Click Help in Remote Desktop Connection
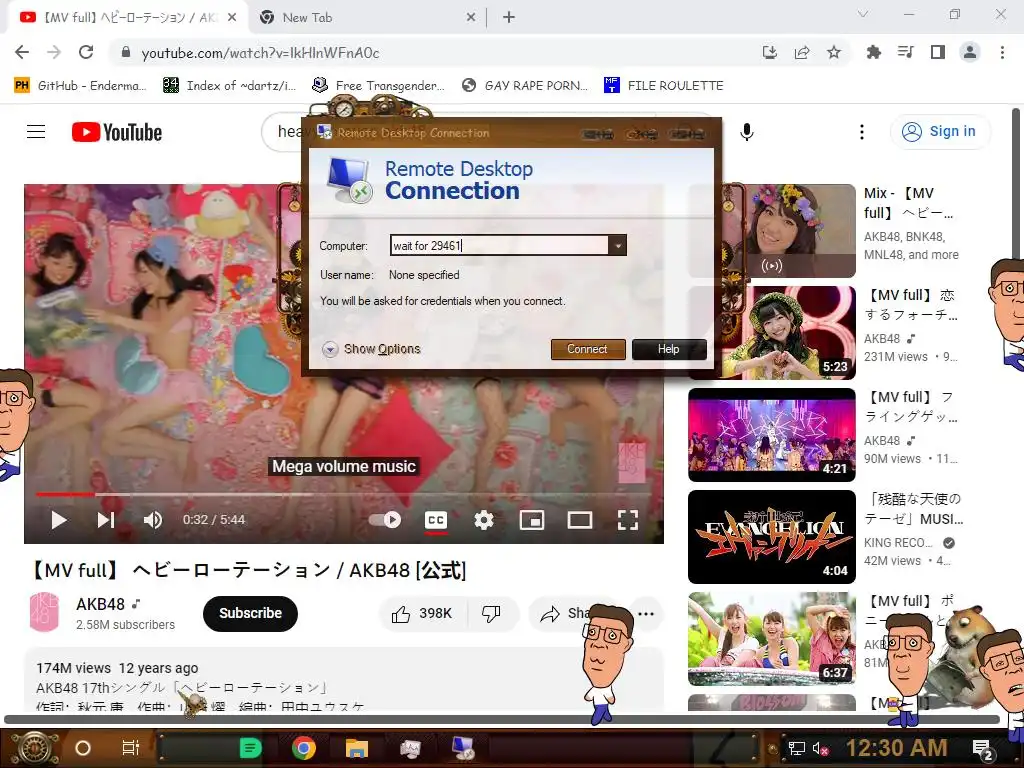This screenshot has width=1024, height=768. pos(669,349)
